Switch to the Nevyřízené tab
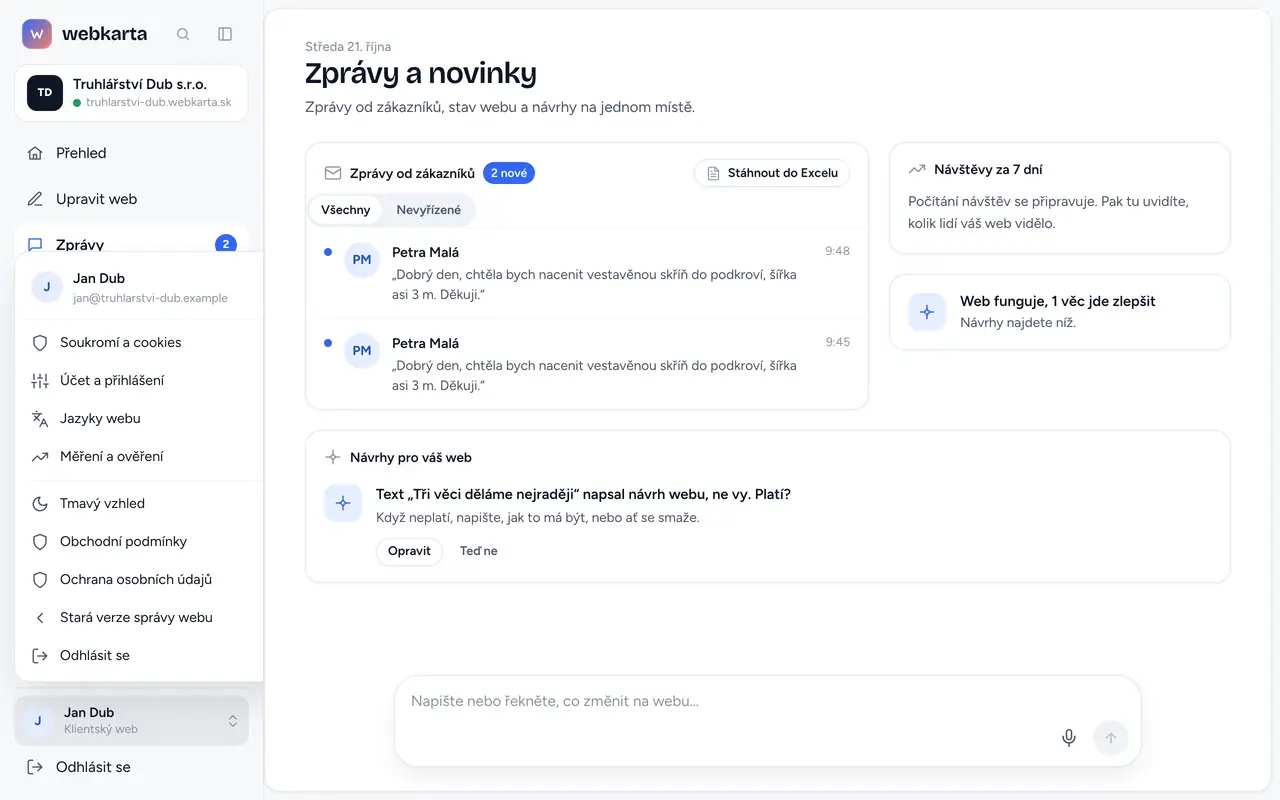Image resolution: width=1280 pixels, height=800 pixels. coord(429,210)
